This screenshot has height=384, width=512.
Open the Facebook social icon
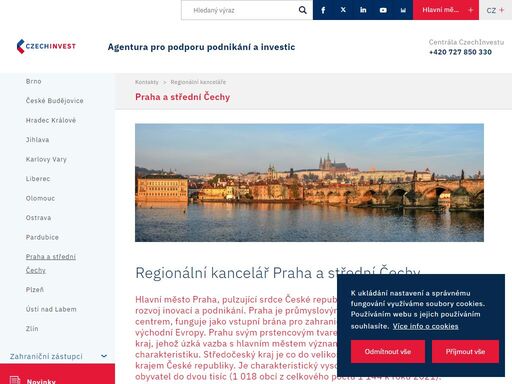click(x=323, y=10)
